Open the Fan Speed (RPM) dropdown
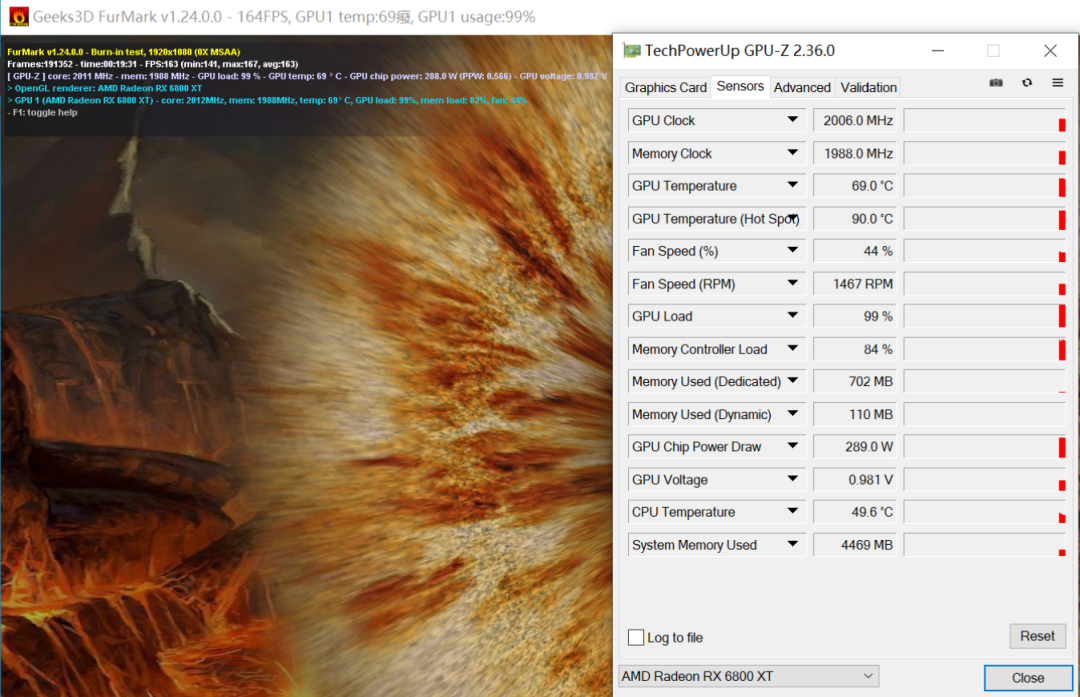The width and height of the screenshot is (1080, 697). click(793, 283)
